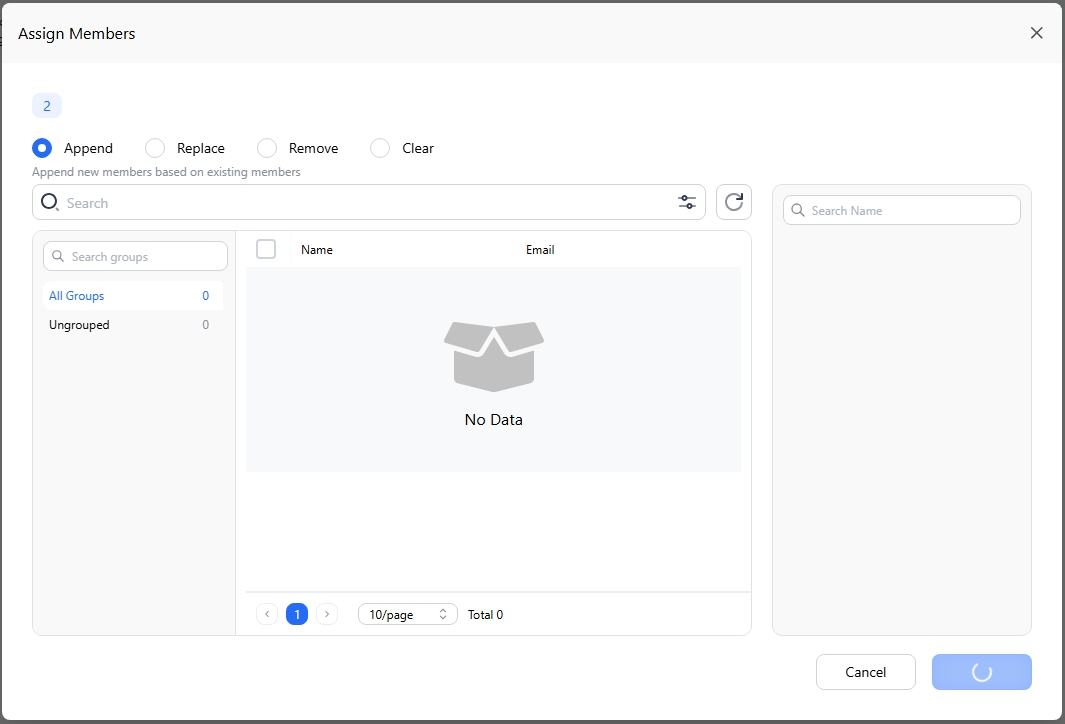Focus the main Search members field
Viewport: 1065px width, 724px height.
[x=369, y=202]
